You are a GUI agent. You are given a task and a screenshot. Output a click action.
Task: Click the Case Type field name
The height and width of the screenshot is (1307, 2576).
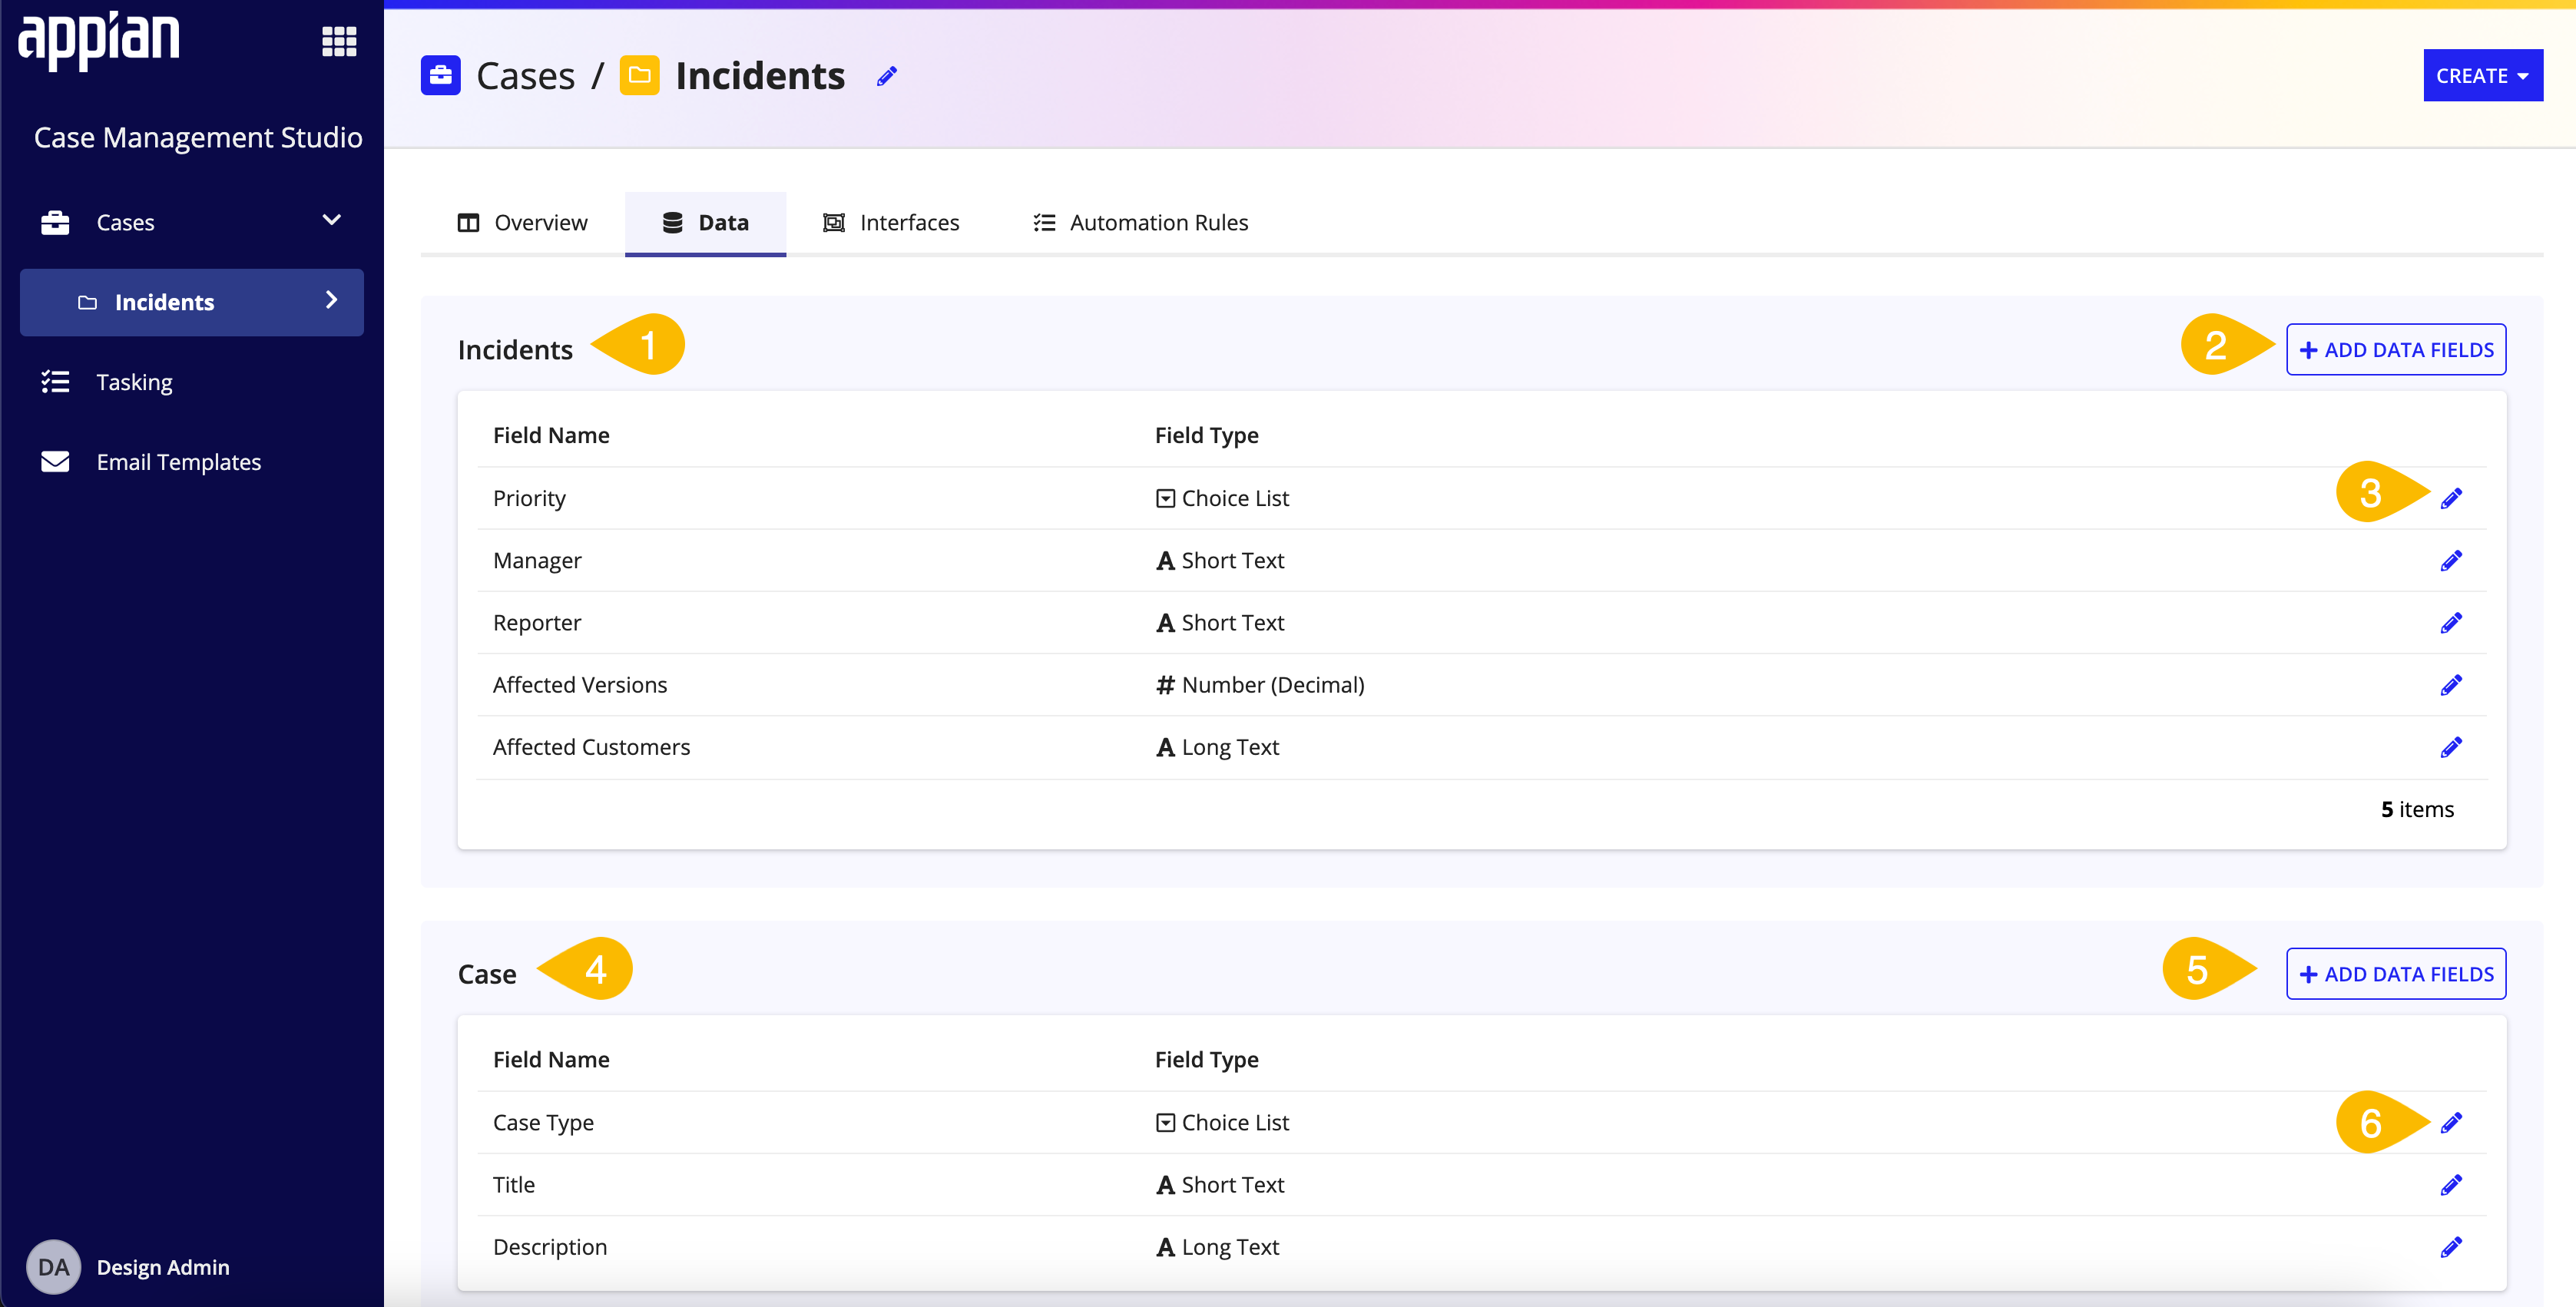click(x=543, y=1123)
